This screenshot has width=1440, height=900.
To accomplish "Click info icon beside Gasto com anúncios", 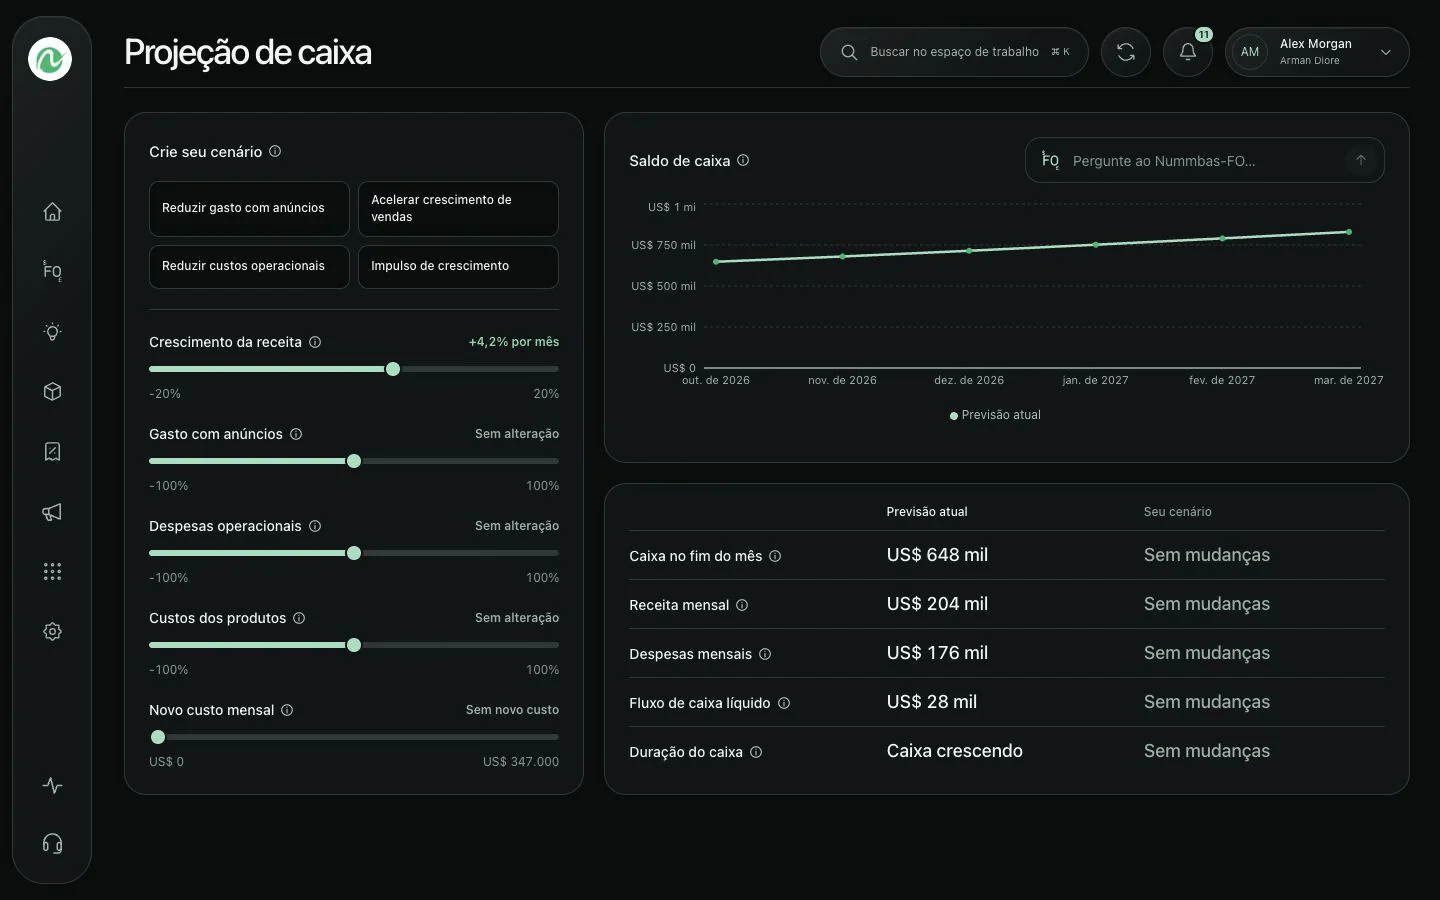I will click(296, 434).
